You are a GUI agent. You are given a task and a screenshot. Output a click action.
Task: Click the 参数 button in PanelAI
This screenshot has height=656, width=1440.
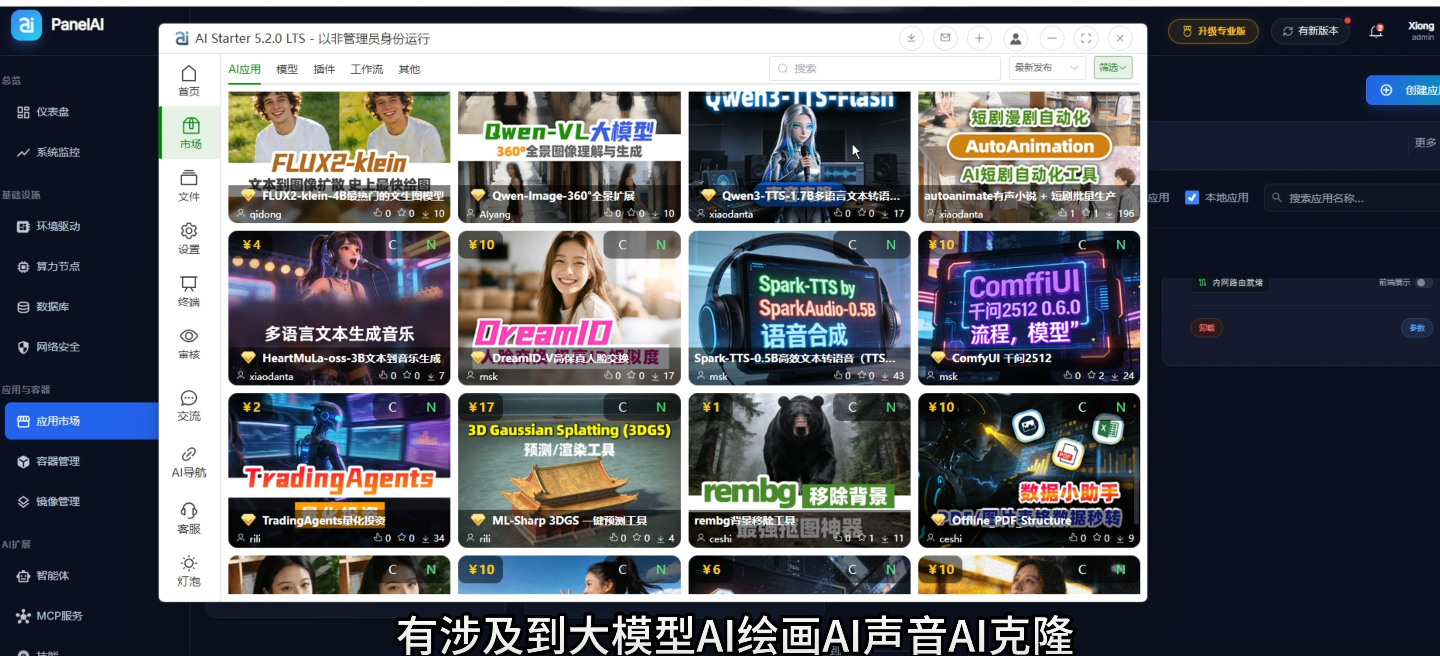pyautogui.click(x=1417, y=327)
